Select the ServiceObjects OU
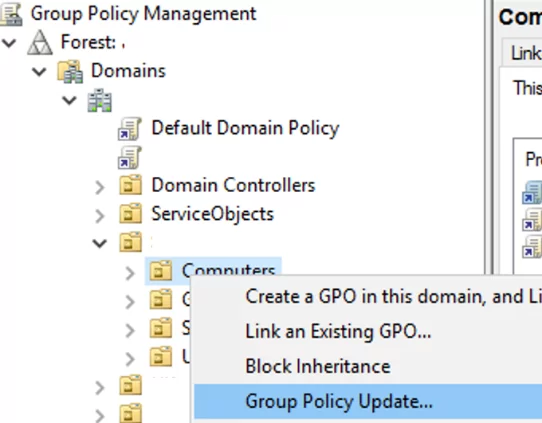The width and height of the screenshot is (542, 423). pyautogui.click(x=213, y=214)
